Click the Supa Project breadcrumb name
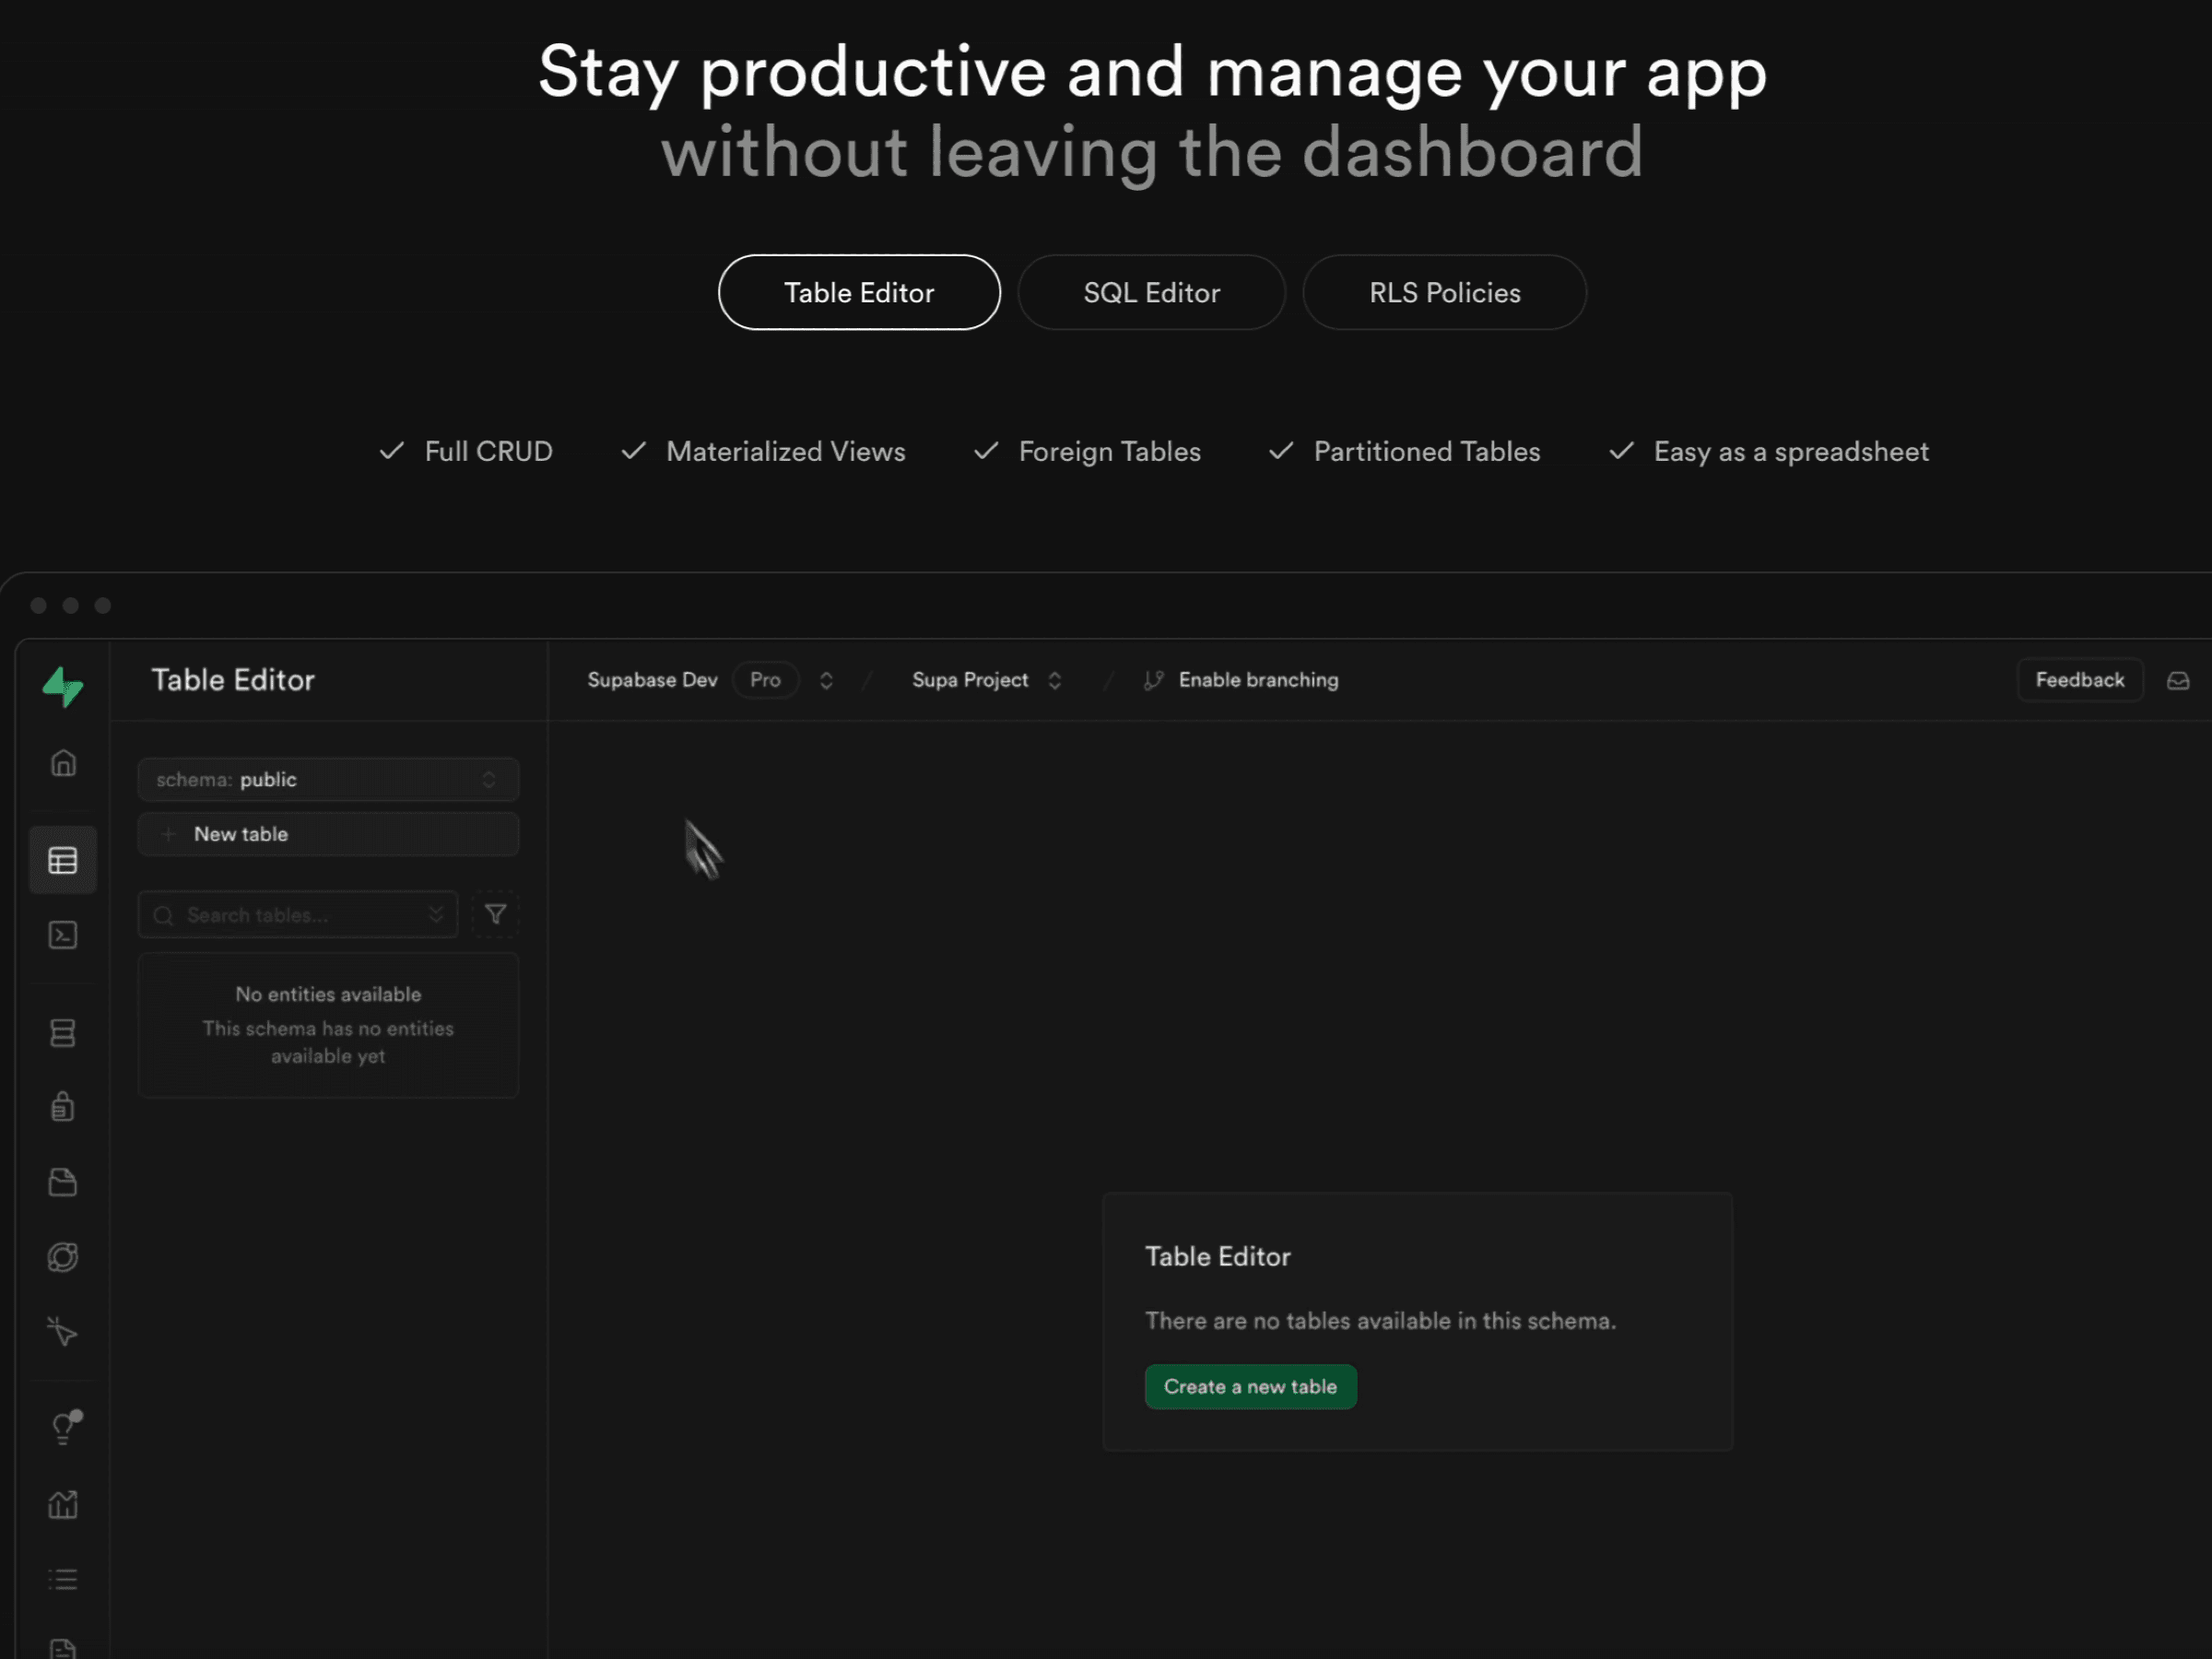The image size is (2212, 1659). (x=970, y=680)
